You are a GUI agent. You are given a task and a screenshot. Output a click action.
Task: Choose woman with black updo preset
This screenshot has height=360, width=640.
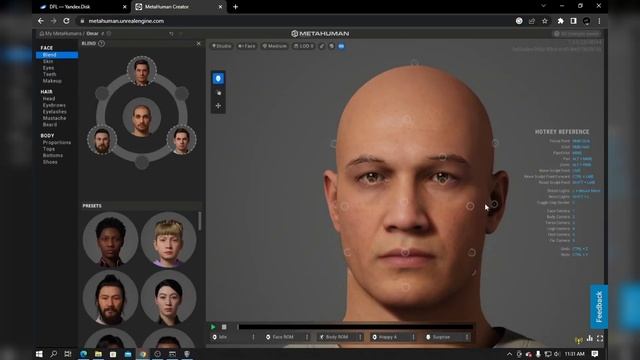point(168,298)
